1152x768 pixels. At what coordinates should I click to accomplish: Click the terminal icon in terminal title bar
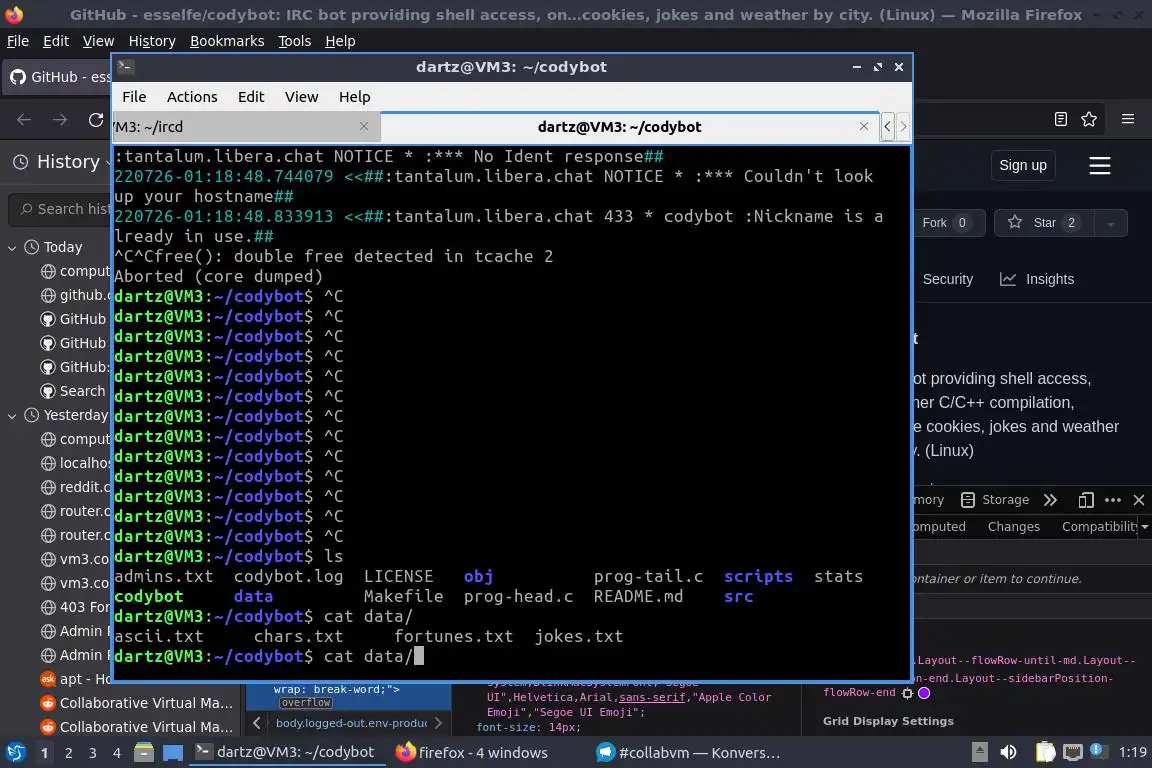pyautogui.click(x=125, y=66)
